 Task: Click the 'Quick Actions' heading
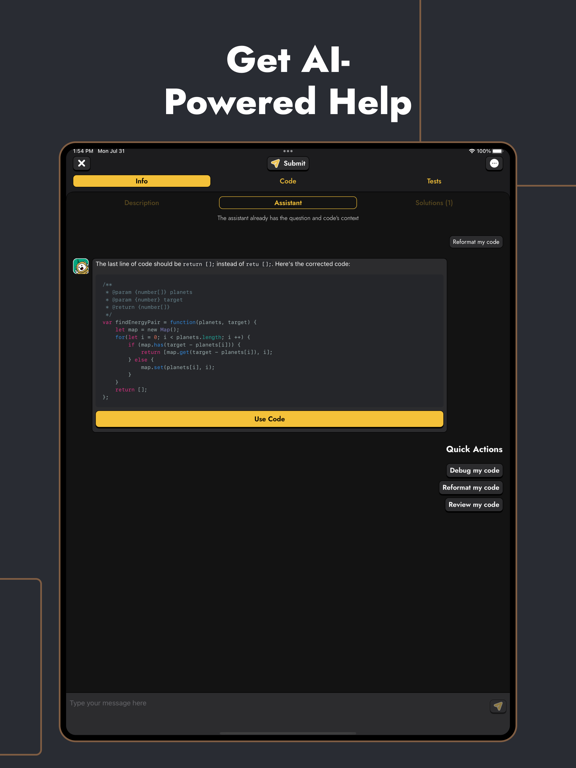coord(474,449)
